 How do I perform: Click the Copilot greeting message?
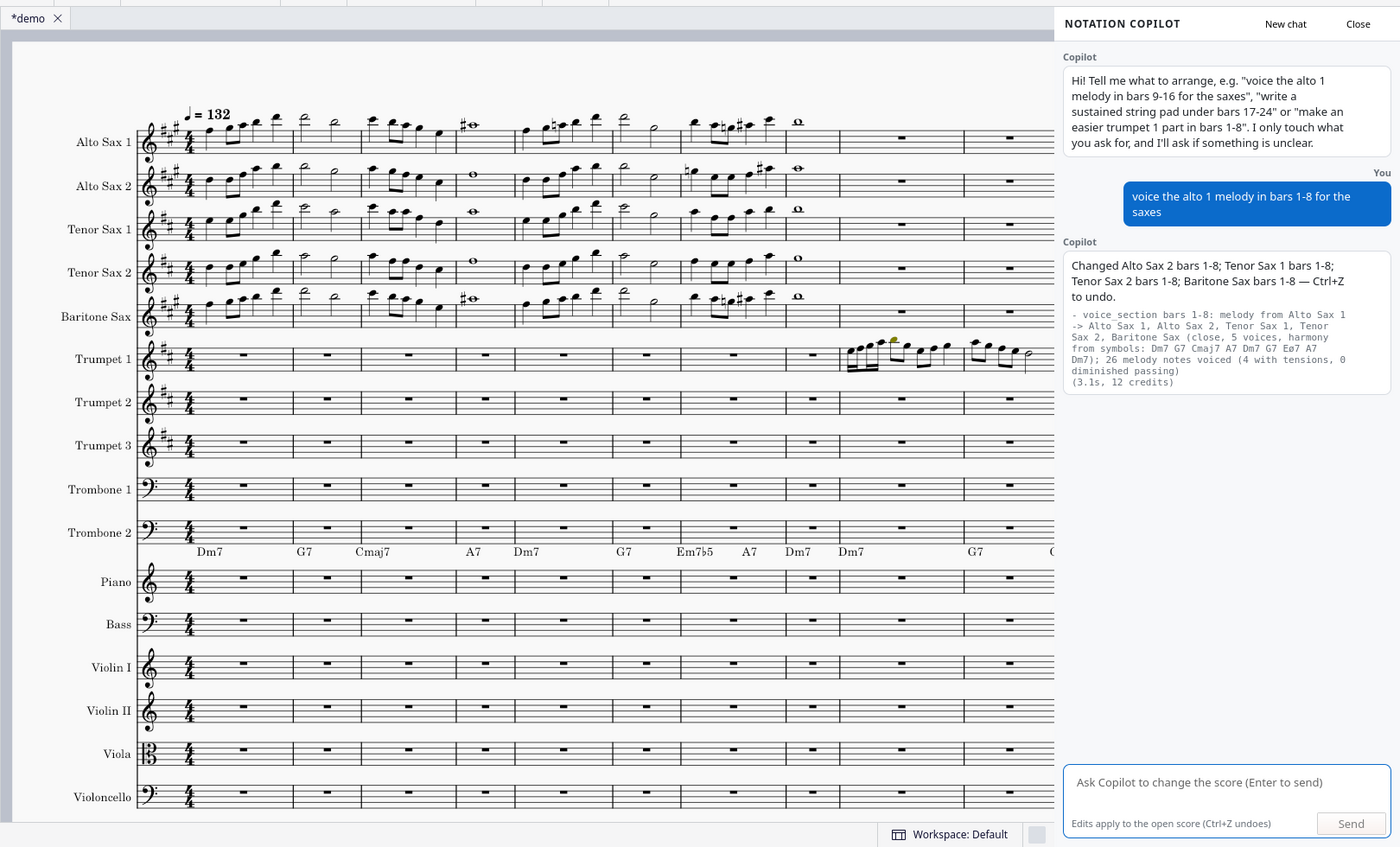click(1226, 111)
